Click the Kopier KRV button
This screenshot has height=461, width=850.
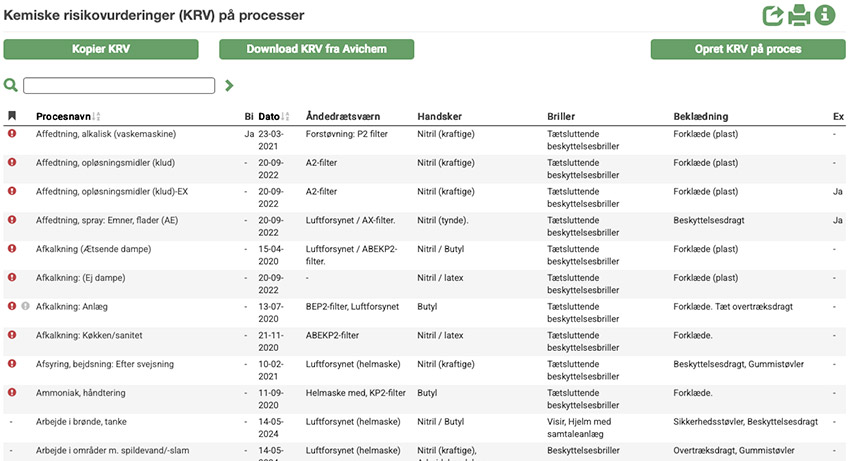tap(101, 50)
